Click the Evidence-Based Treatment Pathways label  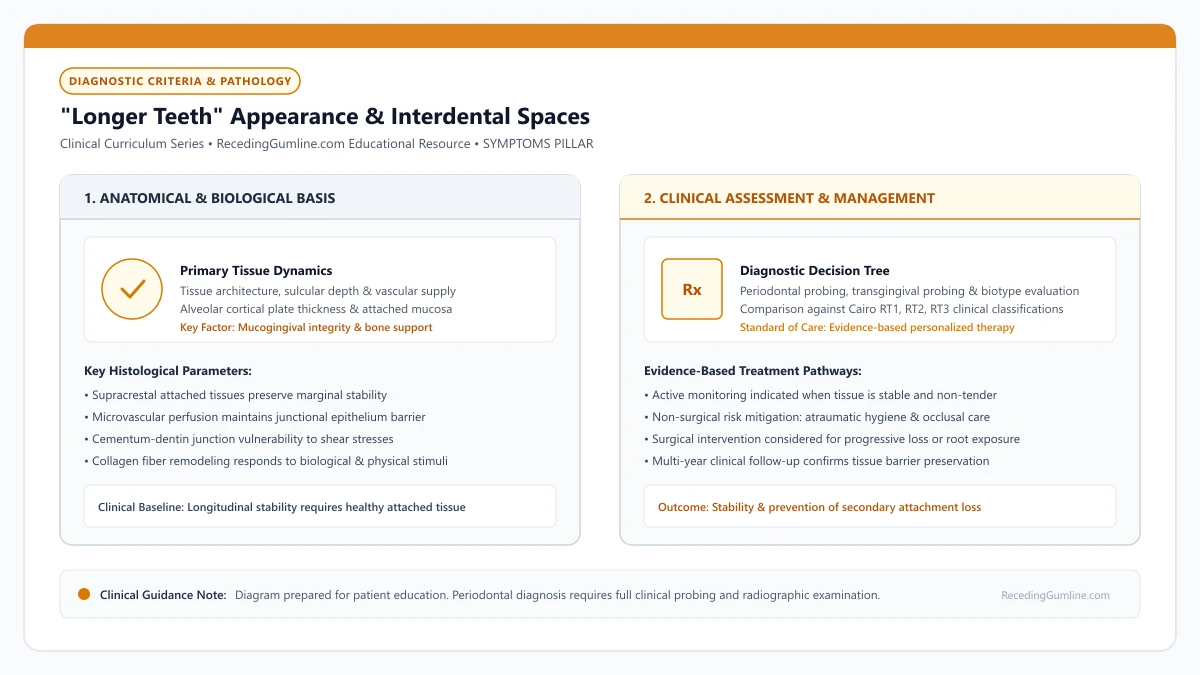coord(753,371)
